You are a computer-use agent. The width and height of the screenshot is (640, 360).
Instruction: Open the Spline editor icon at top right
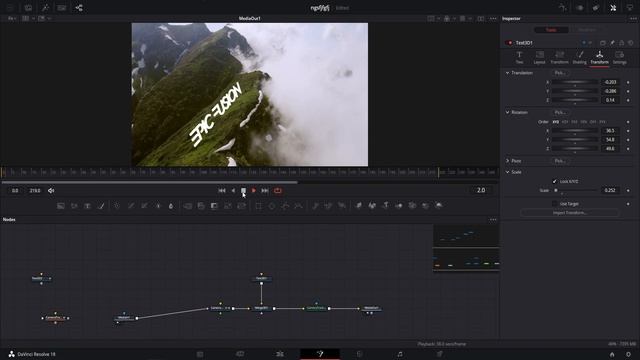point(562,8)
